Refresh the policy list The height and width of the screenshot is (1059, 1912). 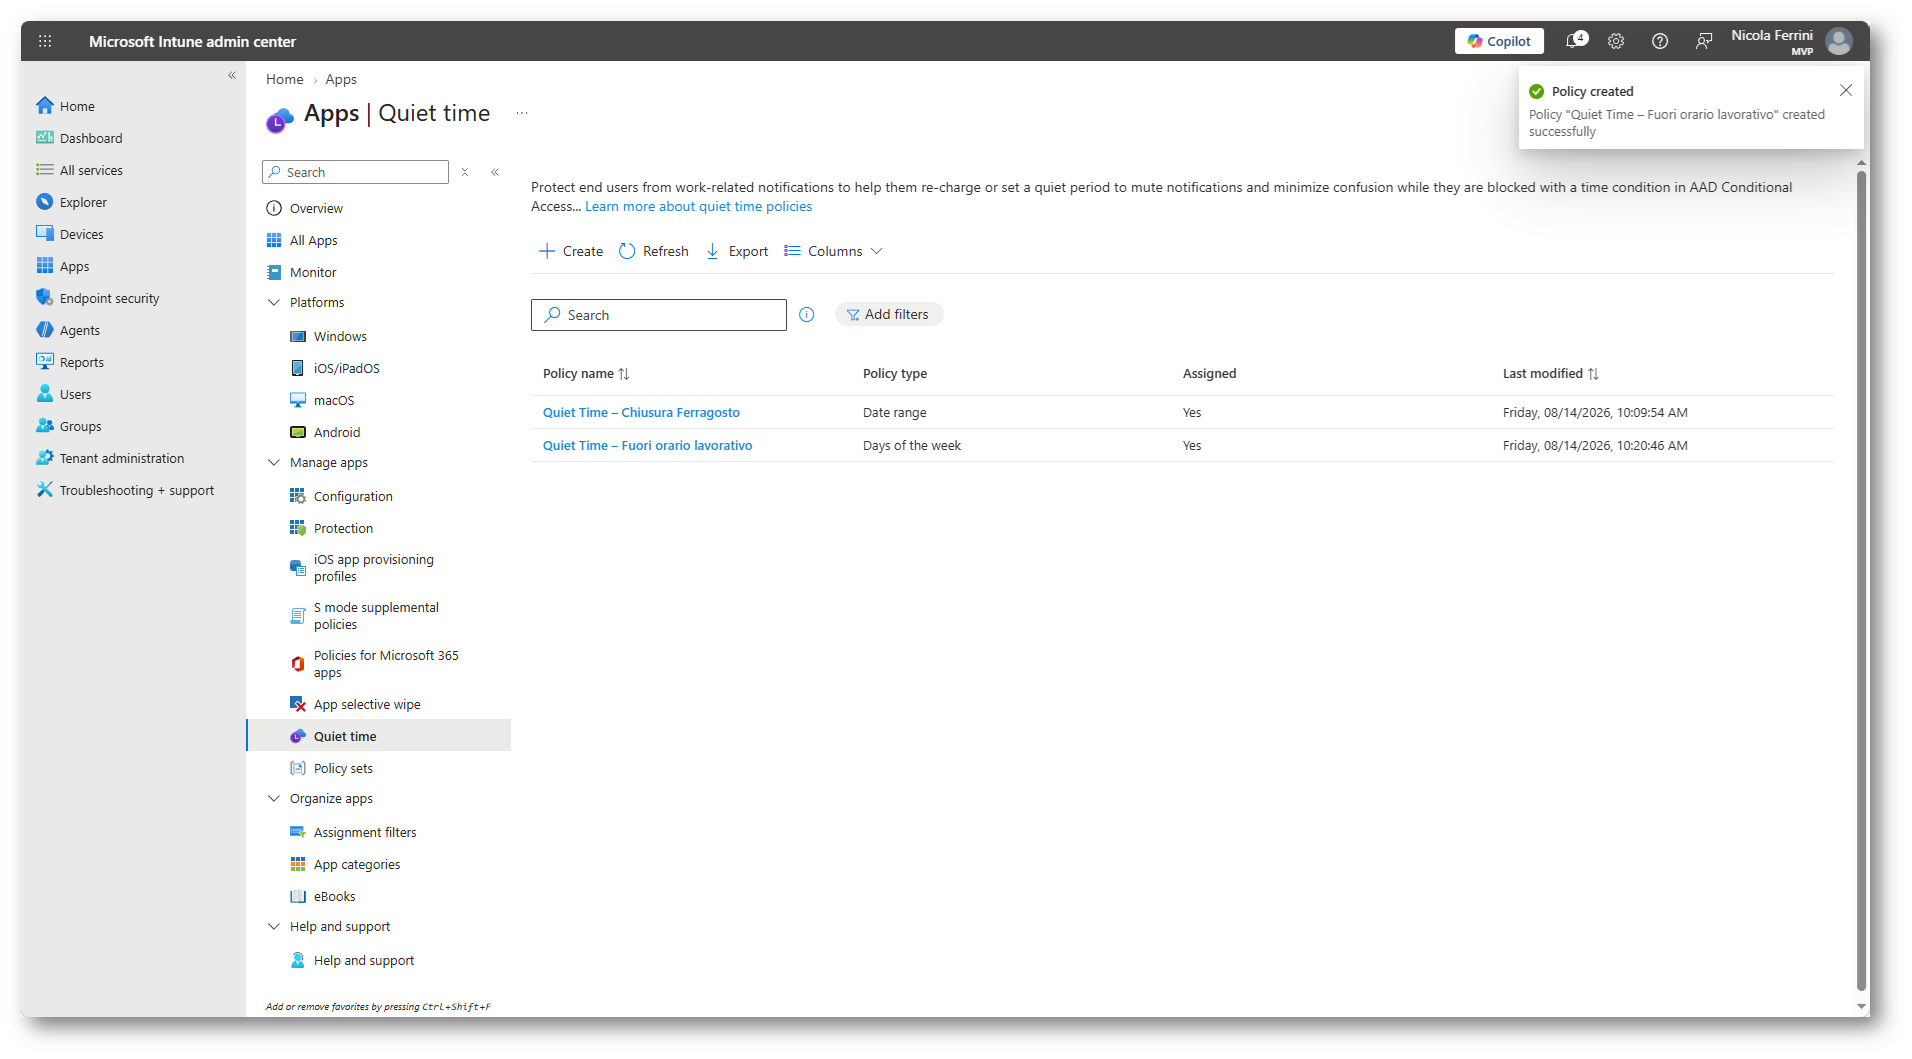[x=654, y=251]
